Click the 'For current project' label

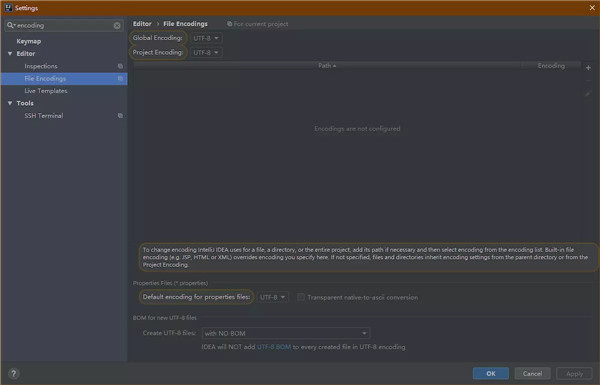(261, 24)
